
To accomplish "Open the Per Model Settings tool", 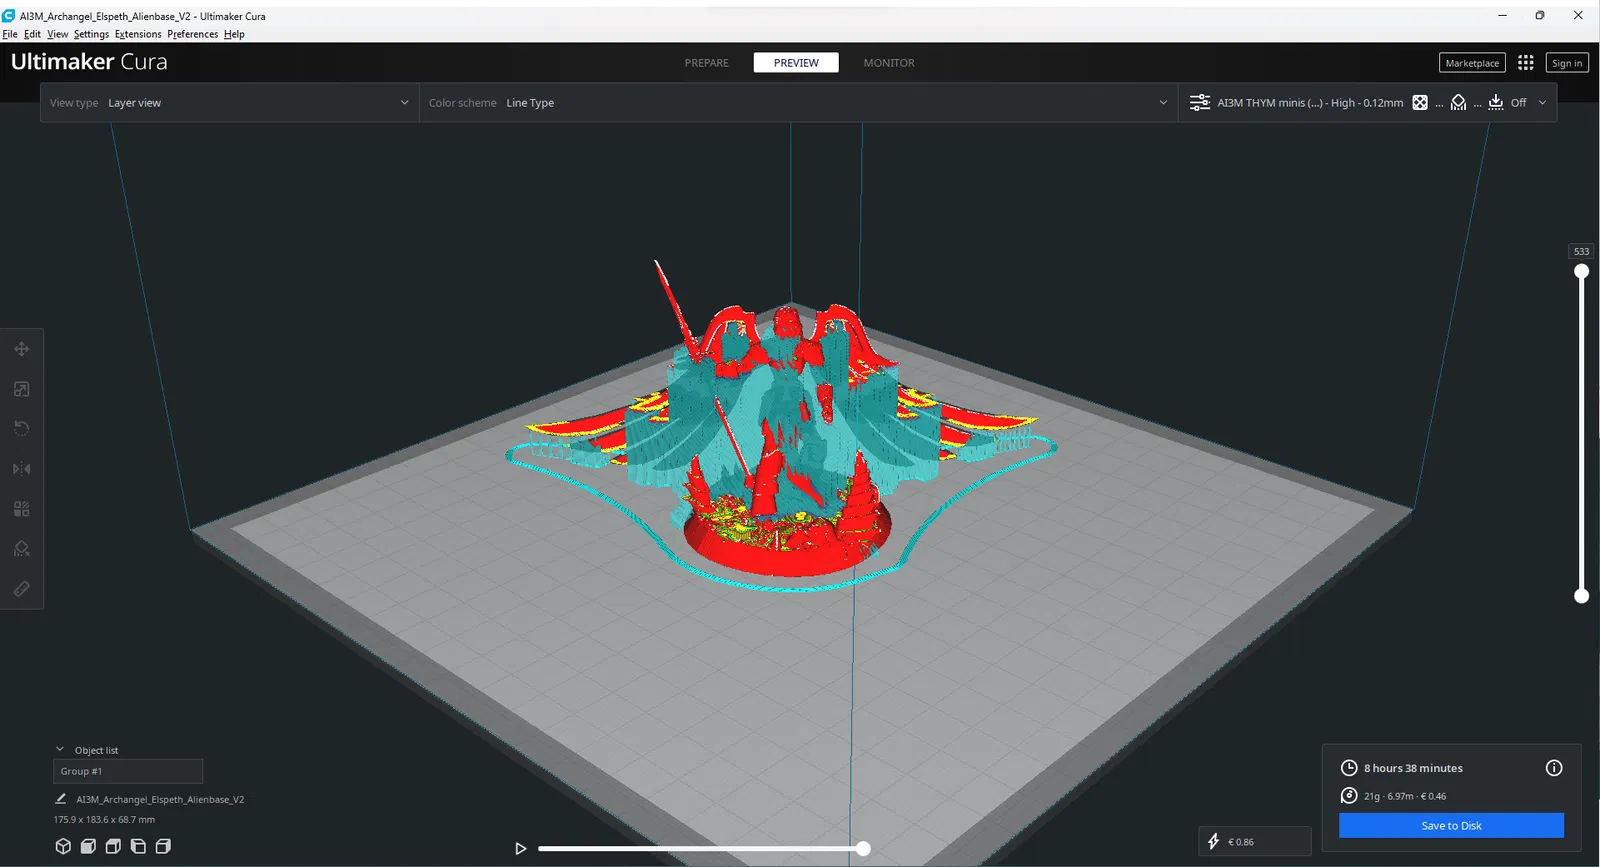I will [21, 509].
